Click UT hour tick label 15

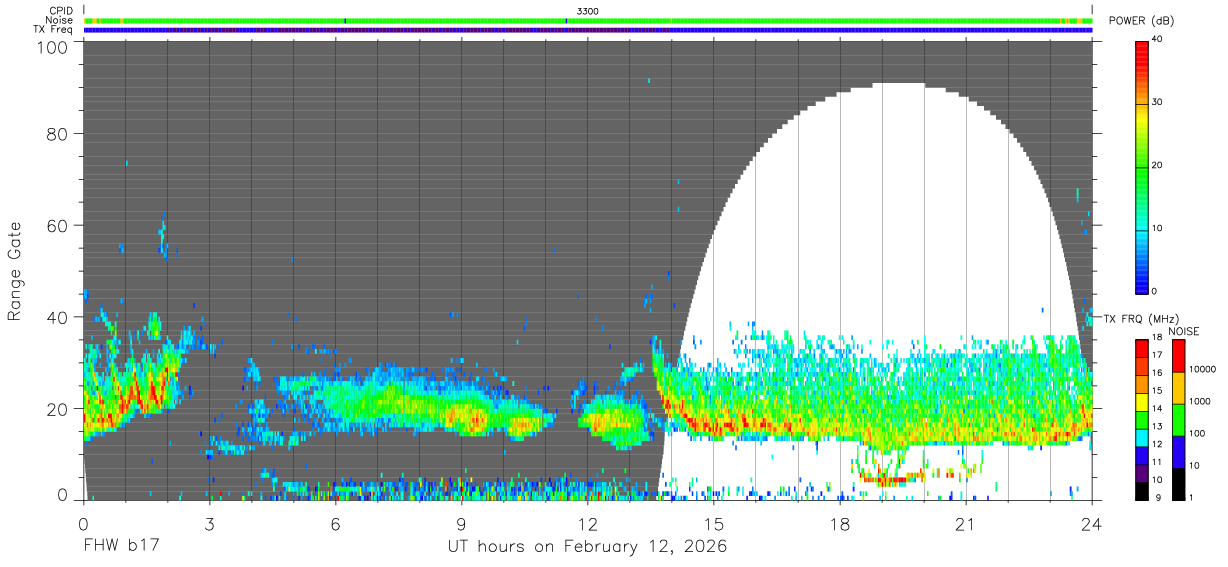click(x=713, y=523)
